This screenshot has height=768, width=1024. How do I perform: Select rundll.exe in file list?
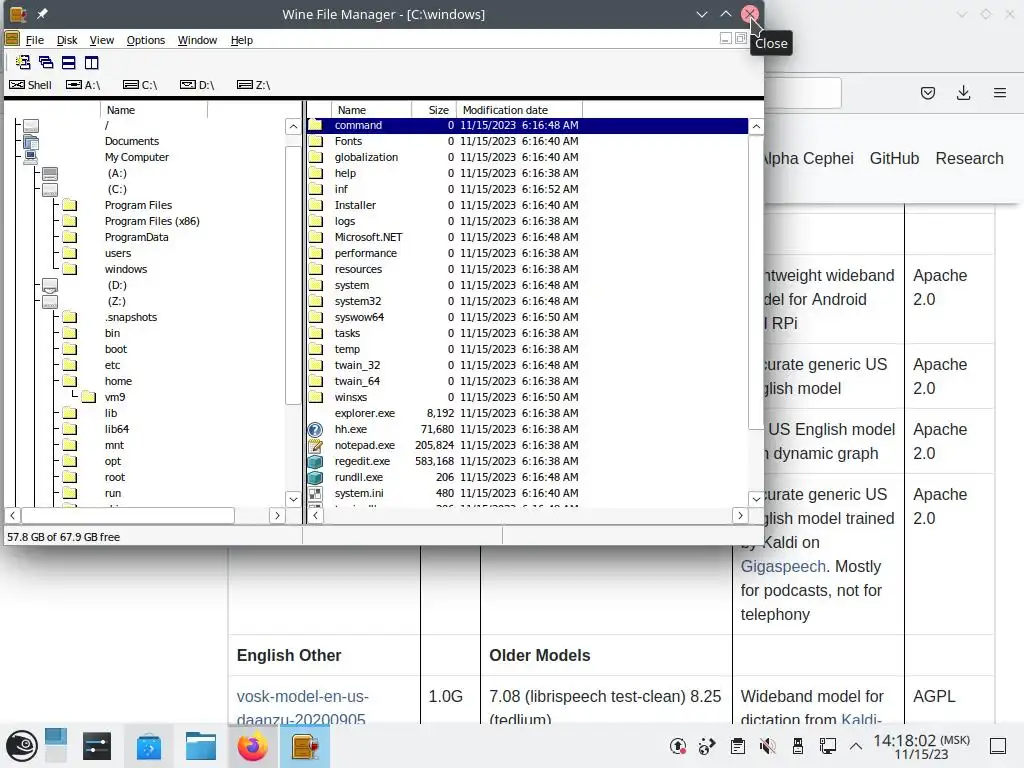(527, 477)
